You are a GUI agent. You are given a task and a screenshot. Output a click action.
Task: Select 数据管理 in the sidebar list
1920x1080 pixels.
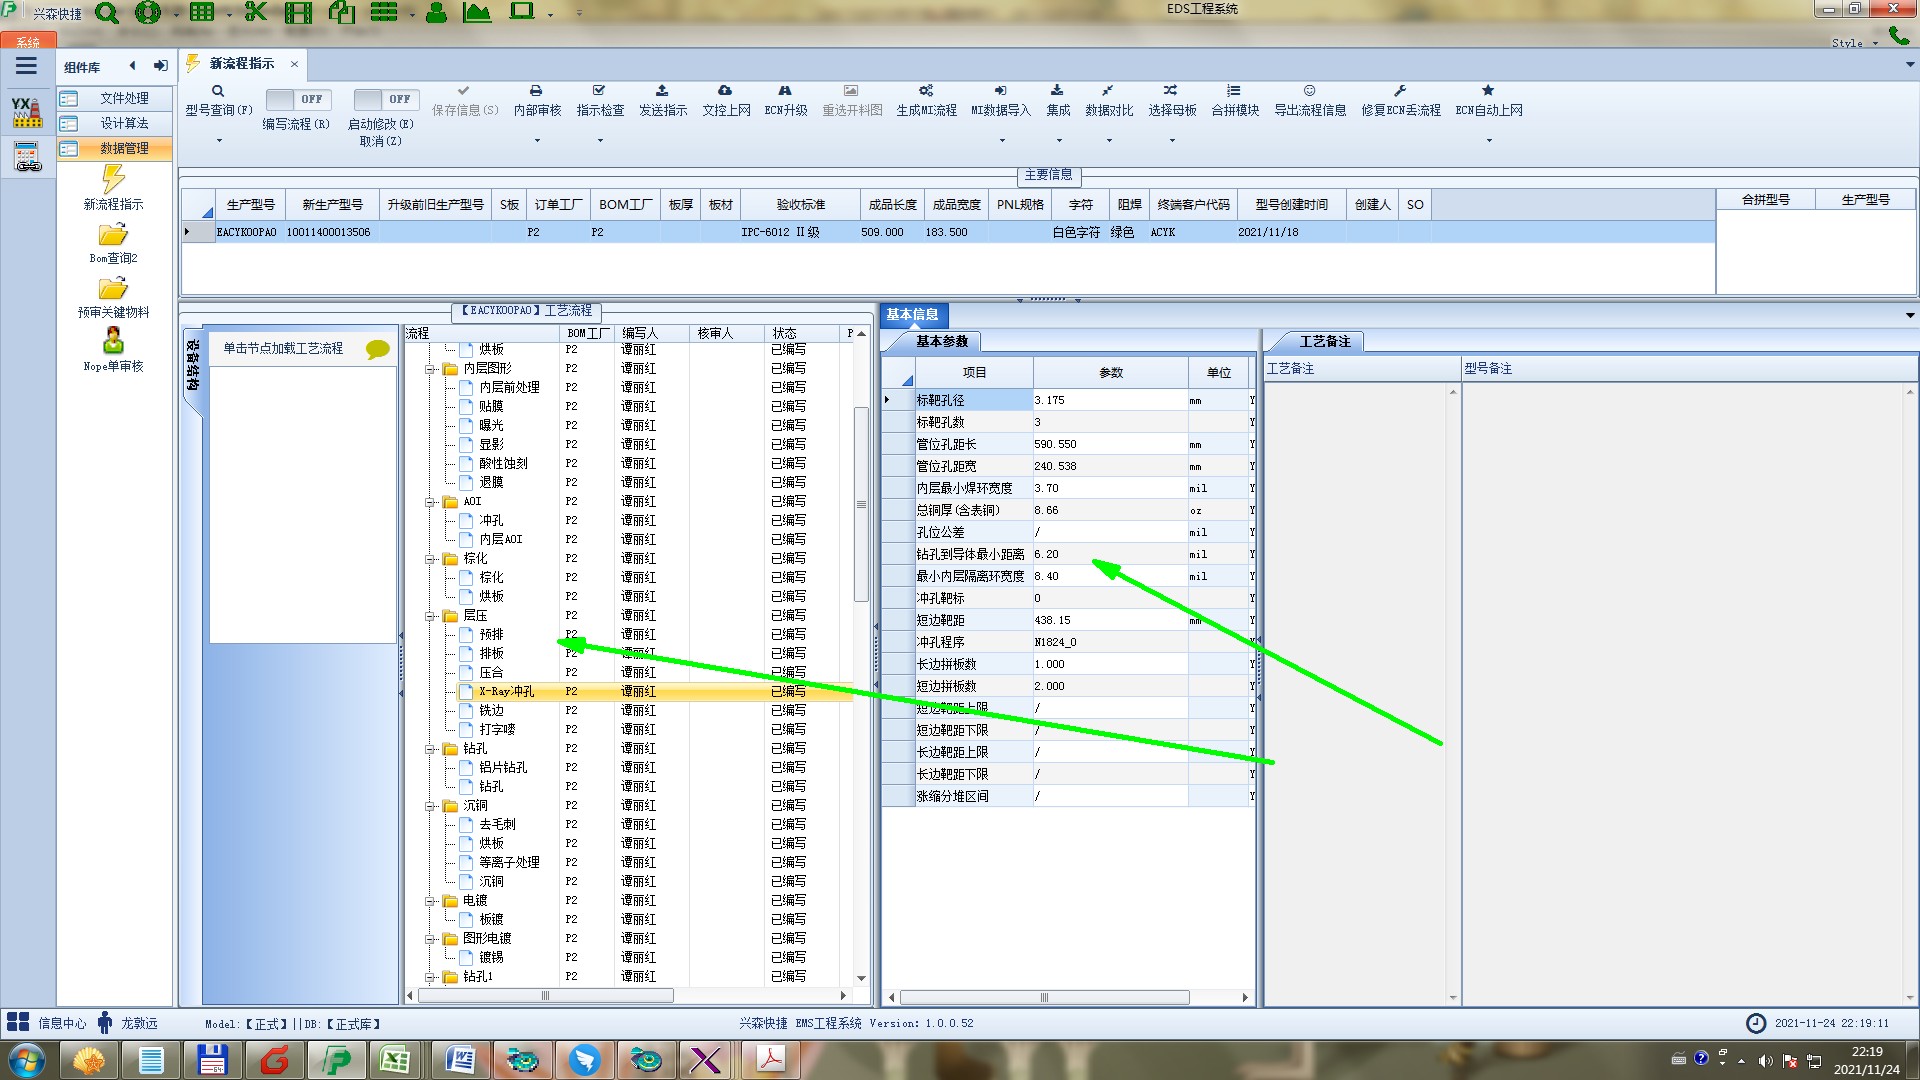123,148
